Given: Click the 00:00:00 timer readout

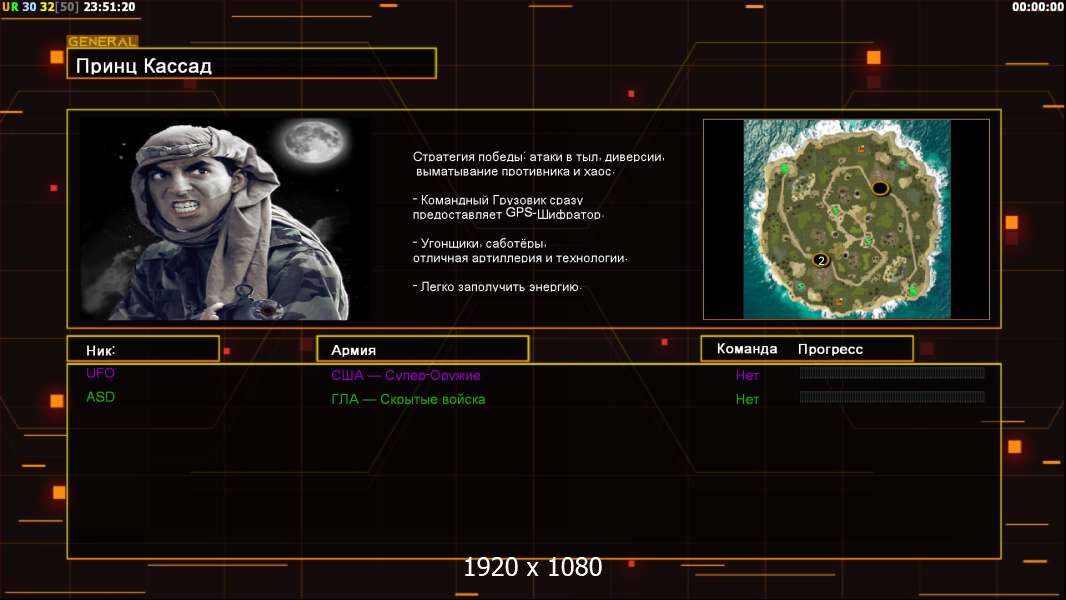Looking at the screenshot, I should 1037,7.
